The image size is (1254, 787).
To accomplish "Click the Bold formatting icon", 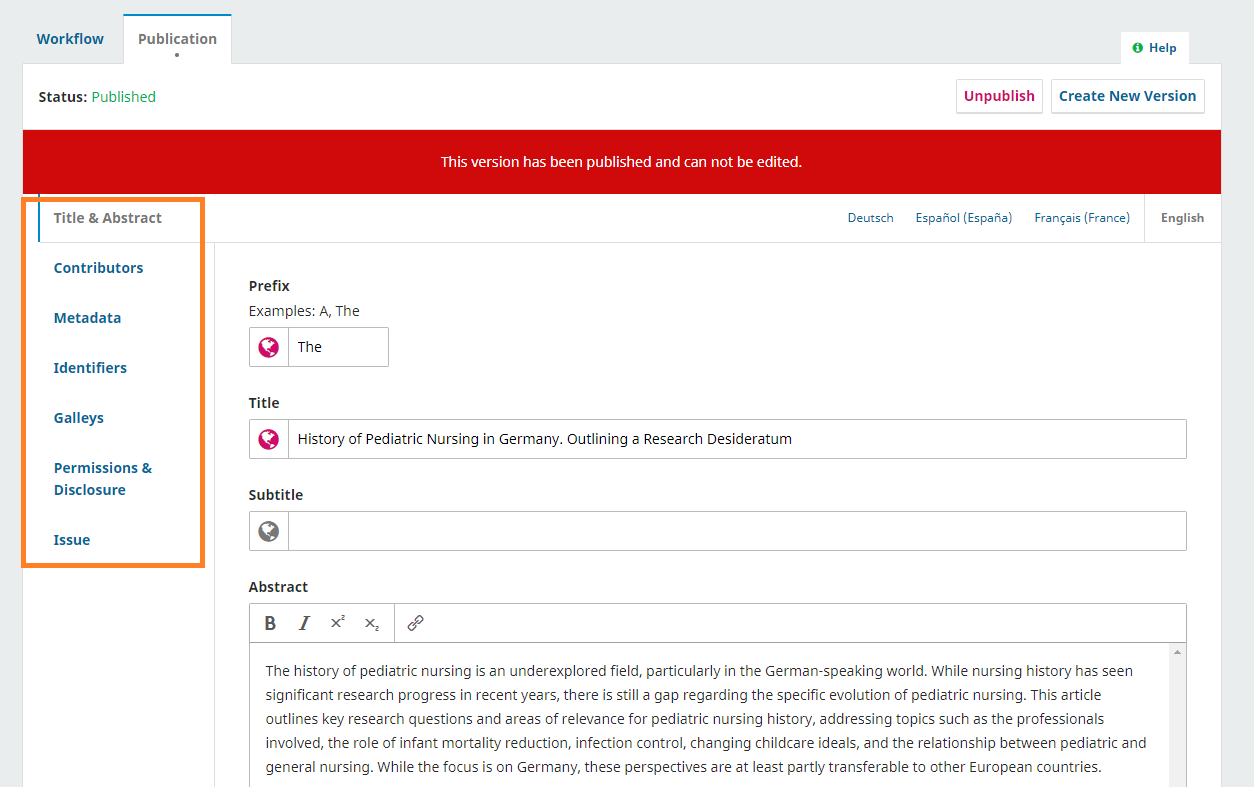I will point(270,623).
